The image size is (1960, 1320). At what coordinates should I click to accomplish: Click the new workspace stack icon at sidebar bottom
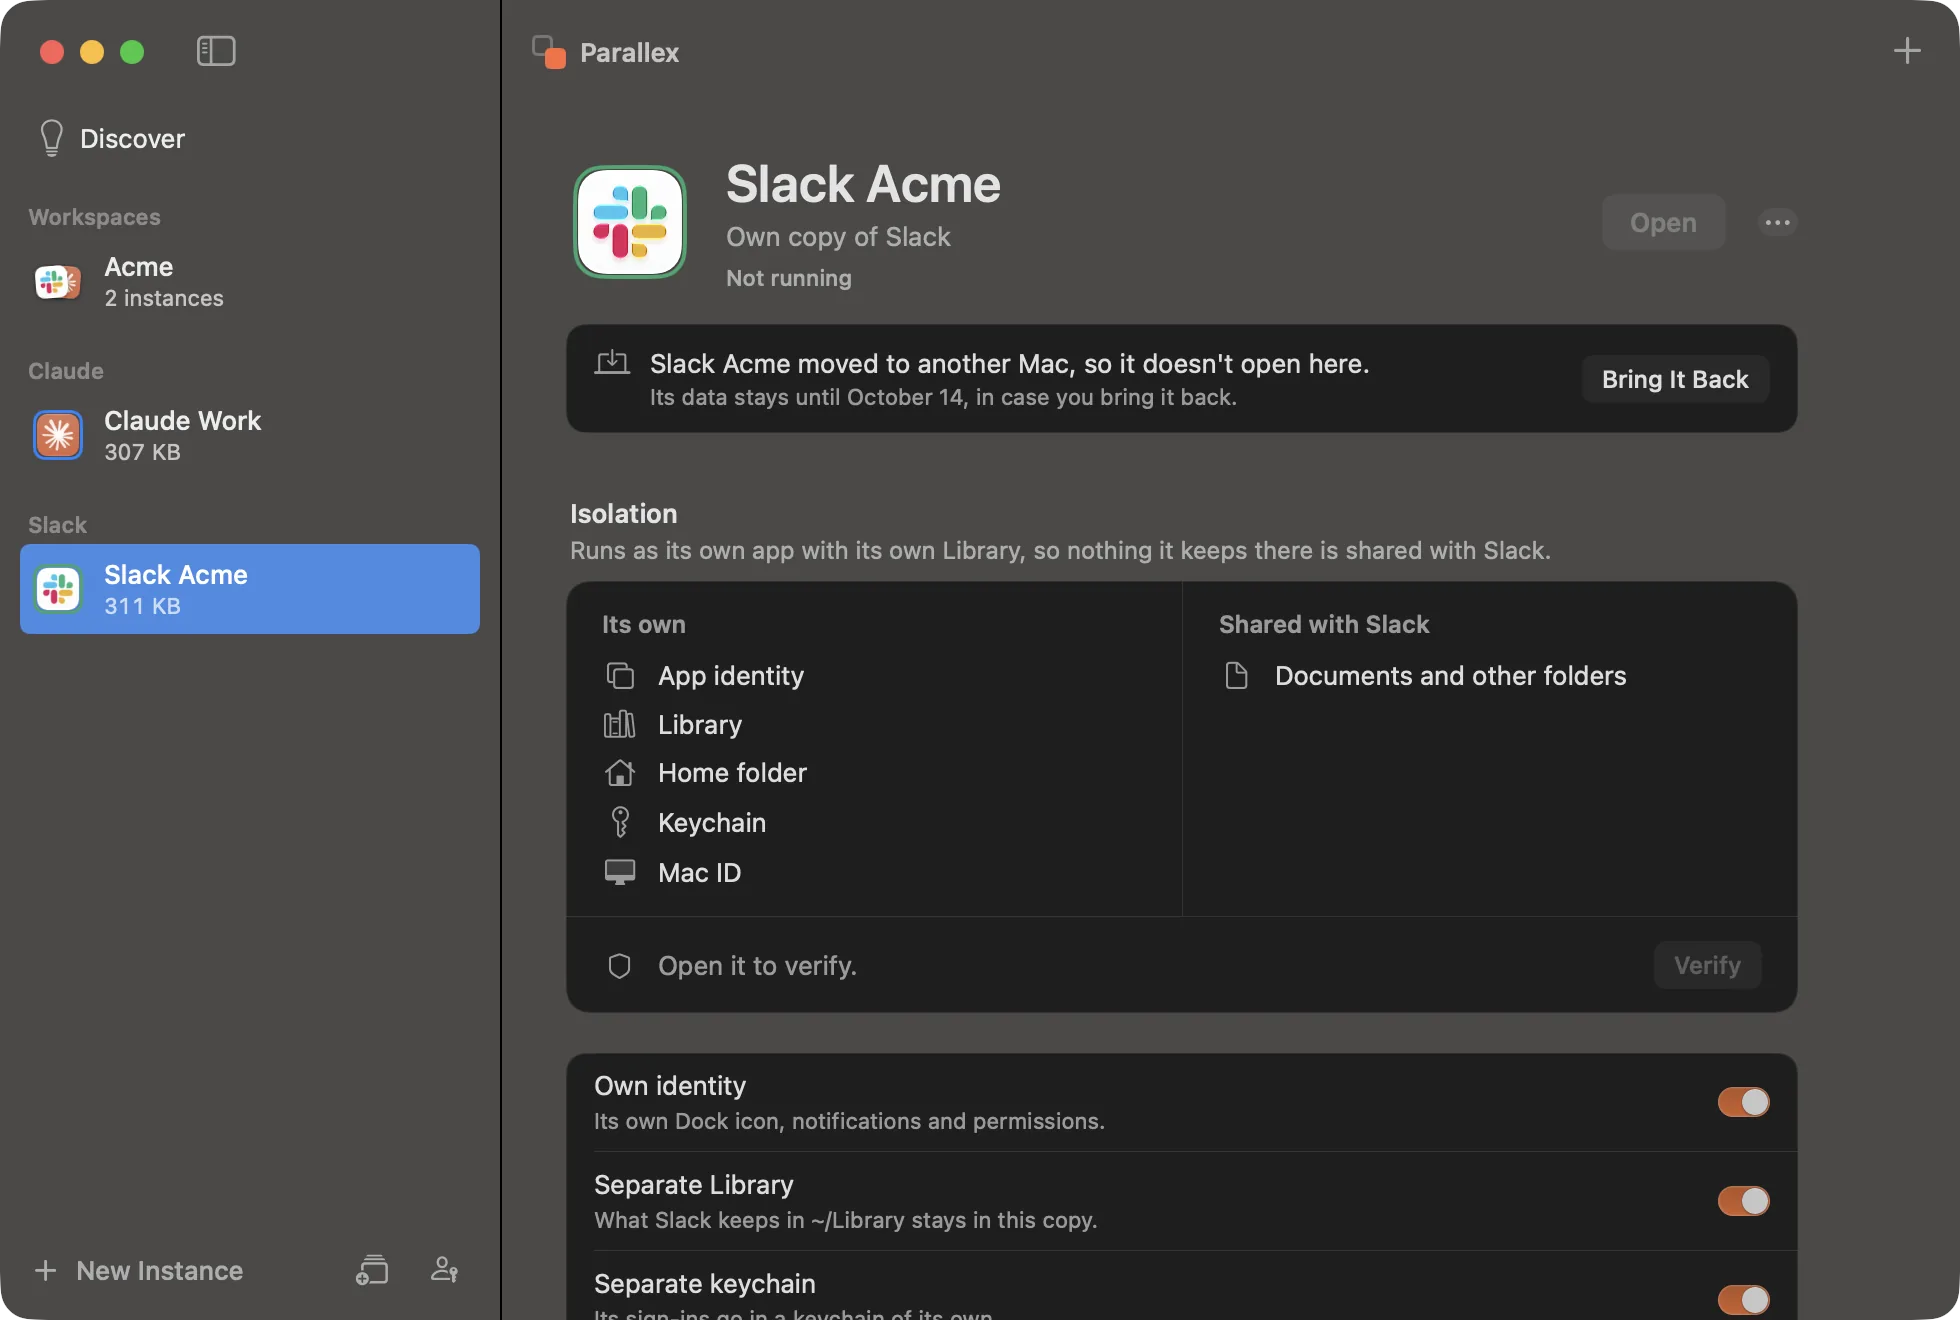point(372,1270)
